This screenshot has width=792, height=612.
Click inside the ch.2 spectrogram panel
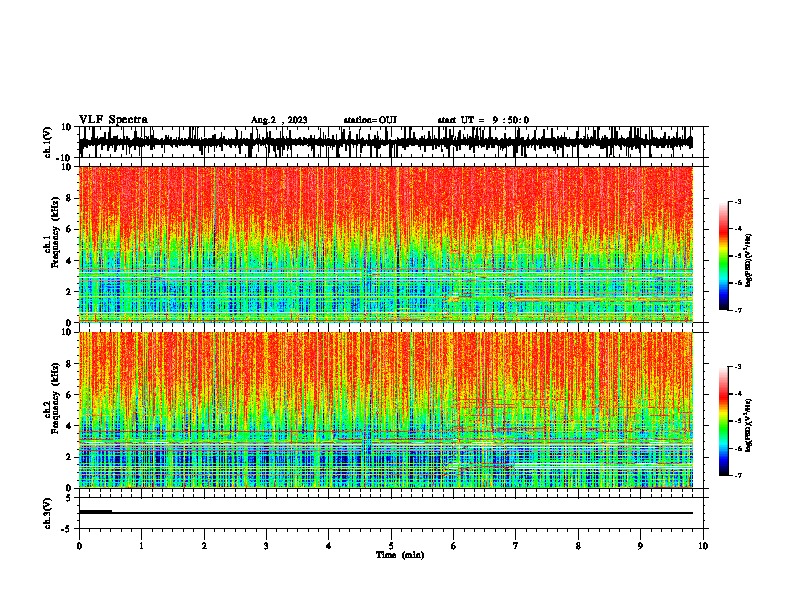(386, 410)
